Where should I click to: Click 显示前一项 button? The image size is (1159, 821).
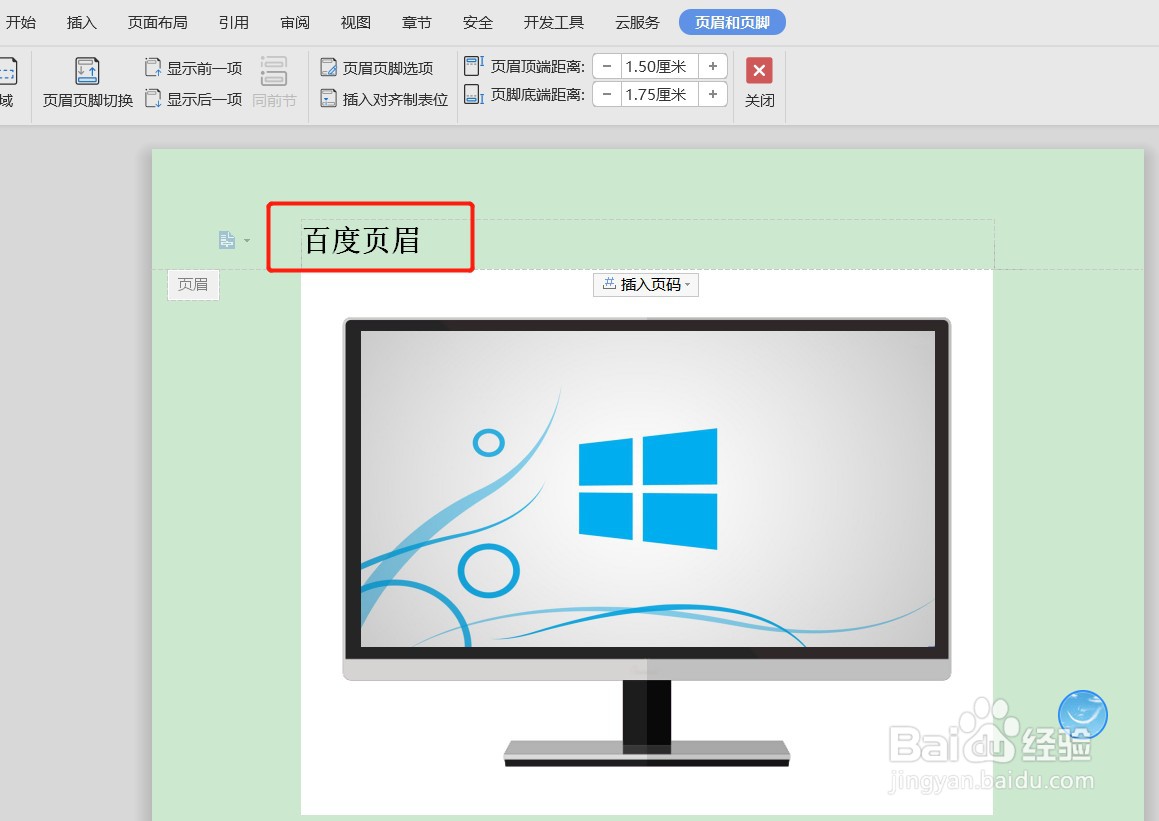(194, 68)
